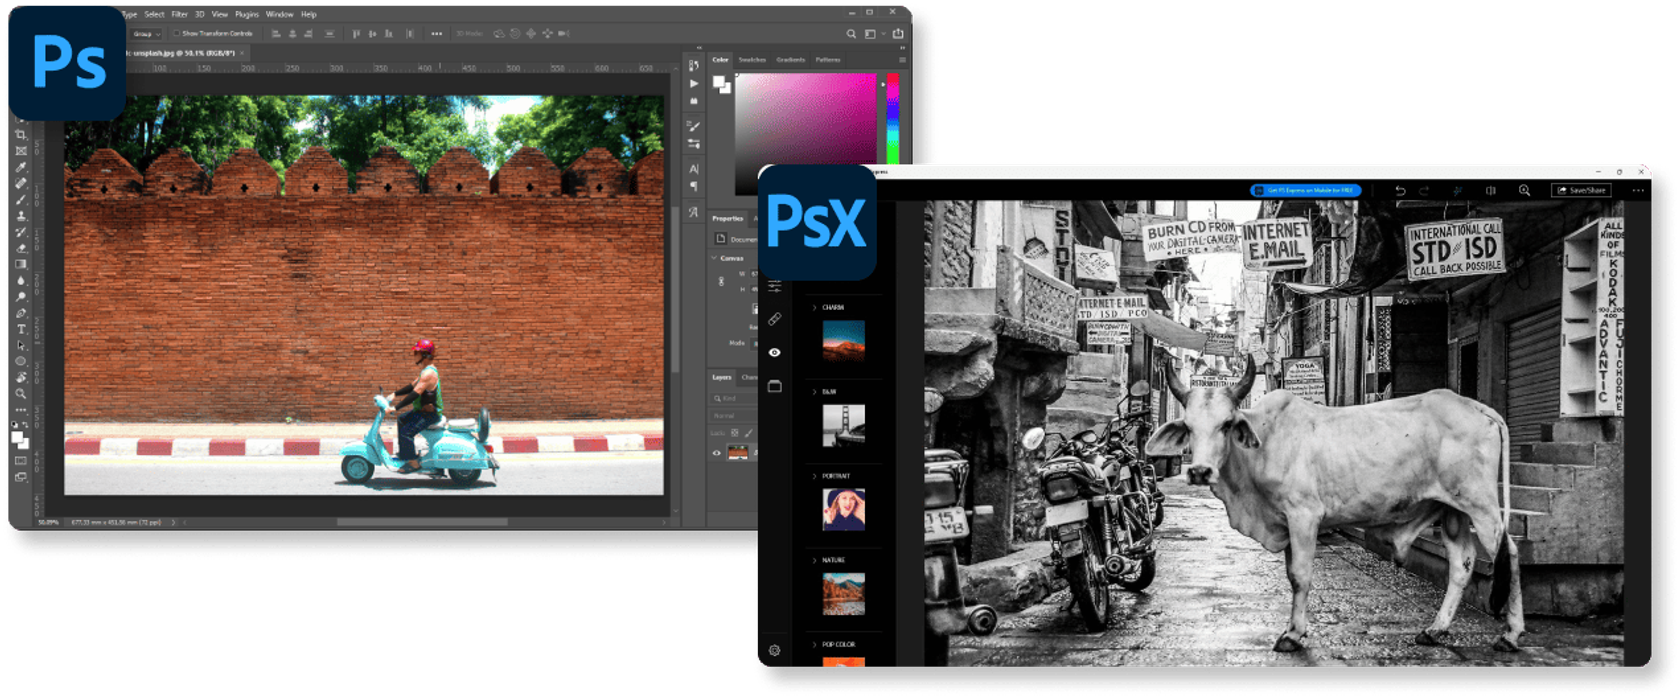
Task: Toggle the before/after compare view icon
Action: [1490, 190]
